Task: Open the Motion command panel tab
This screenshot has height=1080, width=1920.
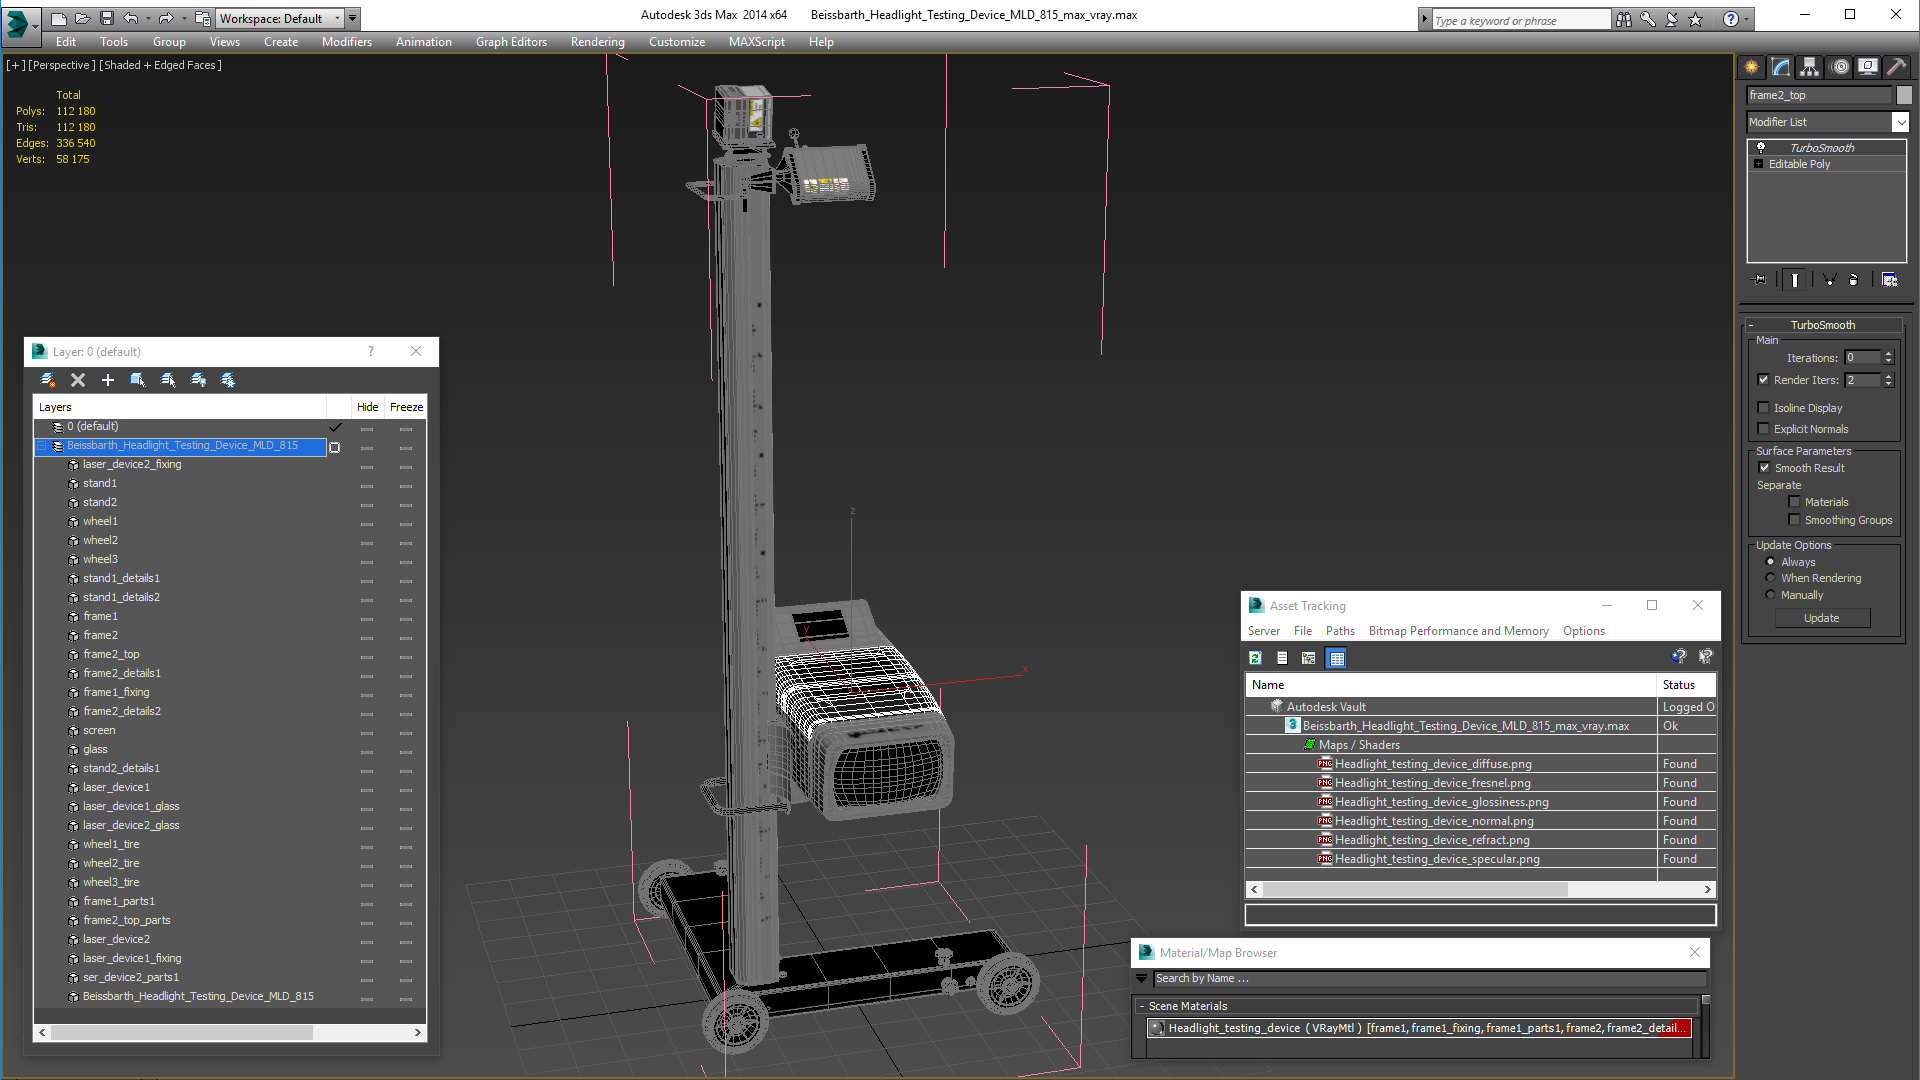Action: click(1840, 67)
